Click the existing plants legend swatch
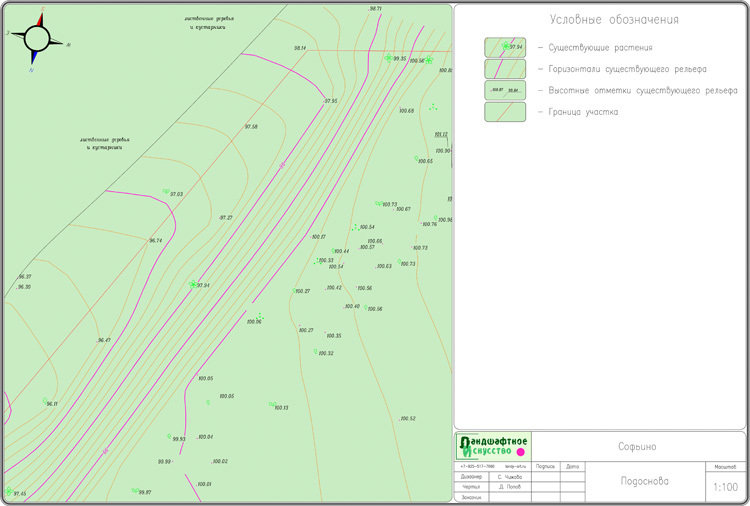Screen dimensions: 750x506 pyautogui.click(x=505, y=47)
